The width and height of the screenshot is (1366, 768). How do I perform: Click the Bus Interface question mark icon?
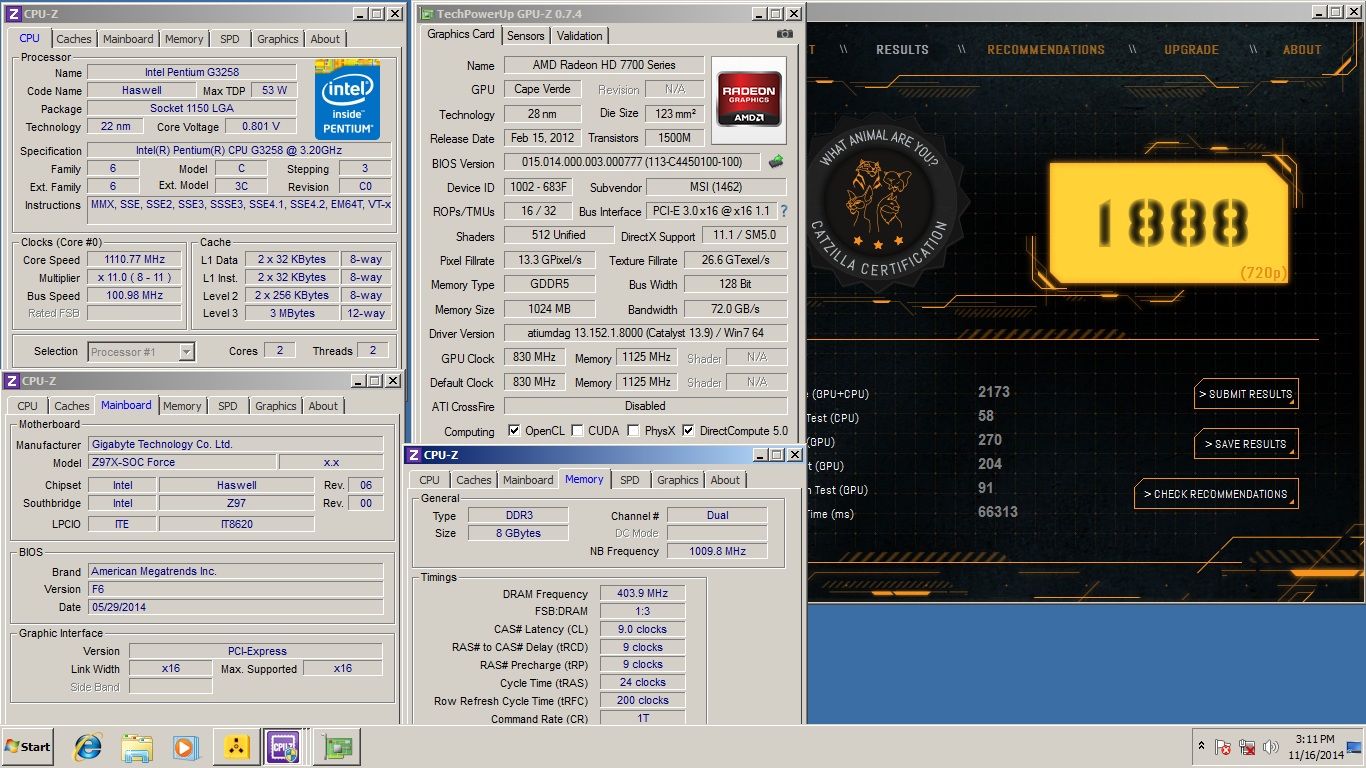[x=784, y=211]
